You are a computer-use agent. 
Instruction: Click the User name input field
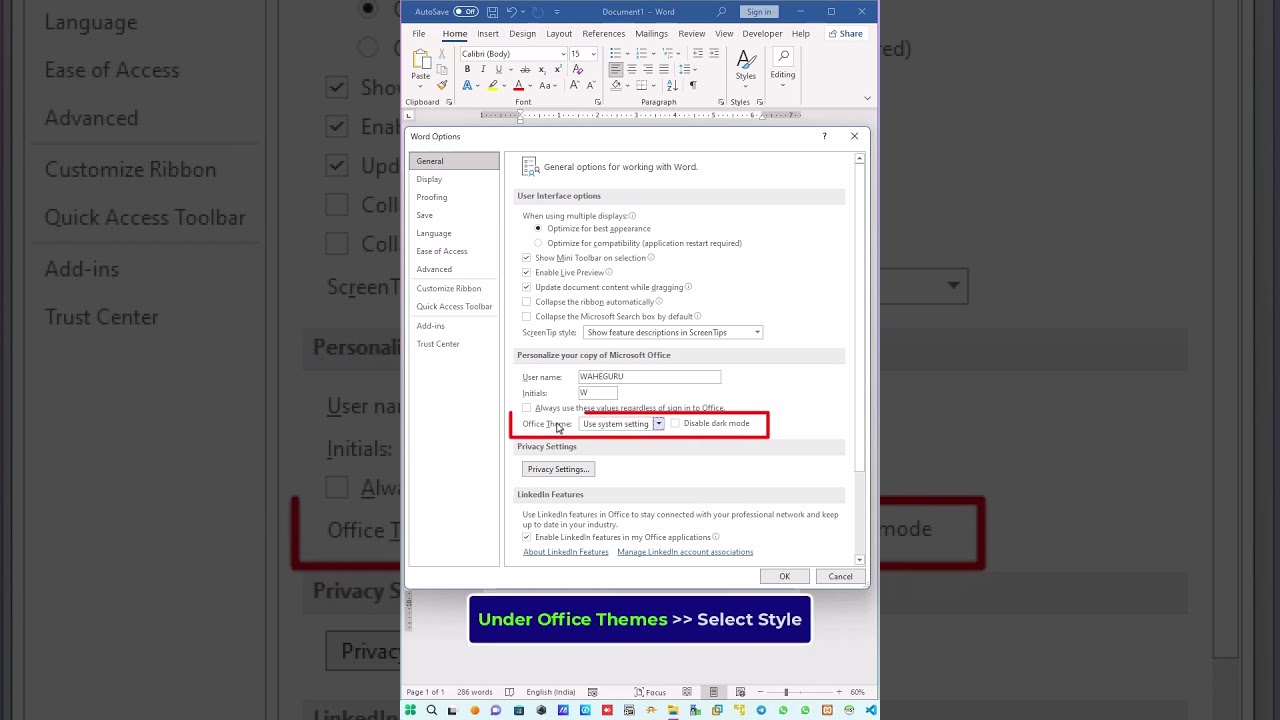(649, 377)
